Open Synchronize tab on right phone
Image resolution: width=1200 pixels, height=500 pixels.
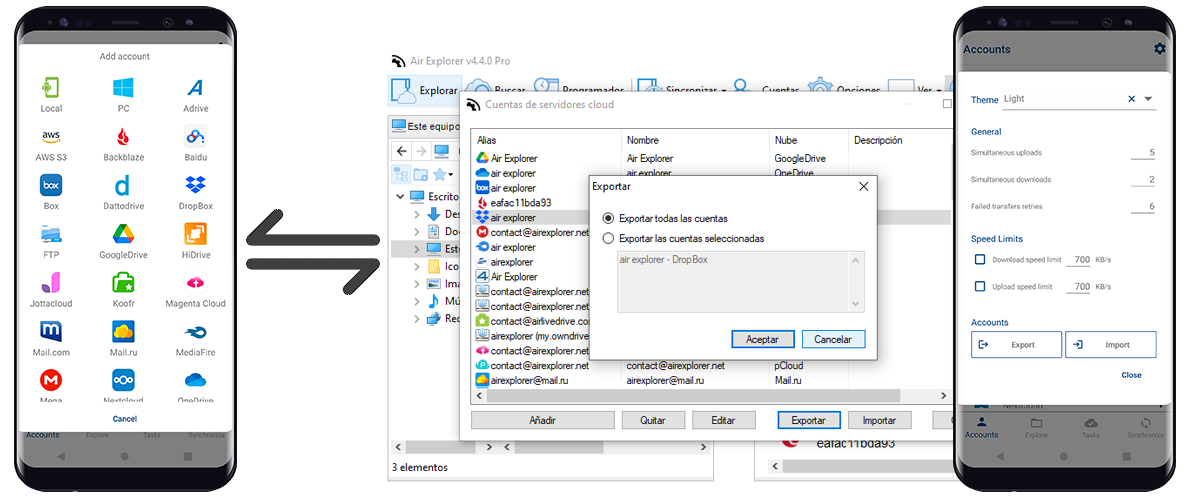tap(1146, 427)
